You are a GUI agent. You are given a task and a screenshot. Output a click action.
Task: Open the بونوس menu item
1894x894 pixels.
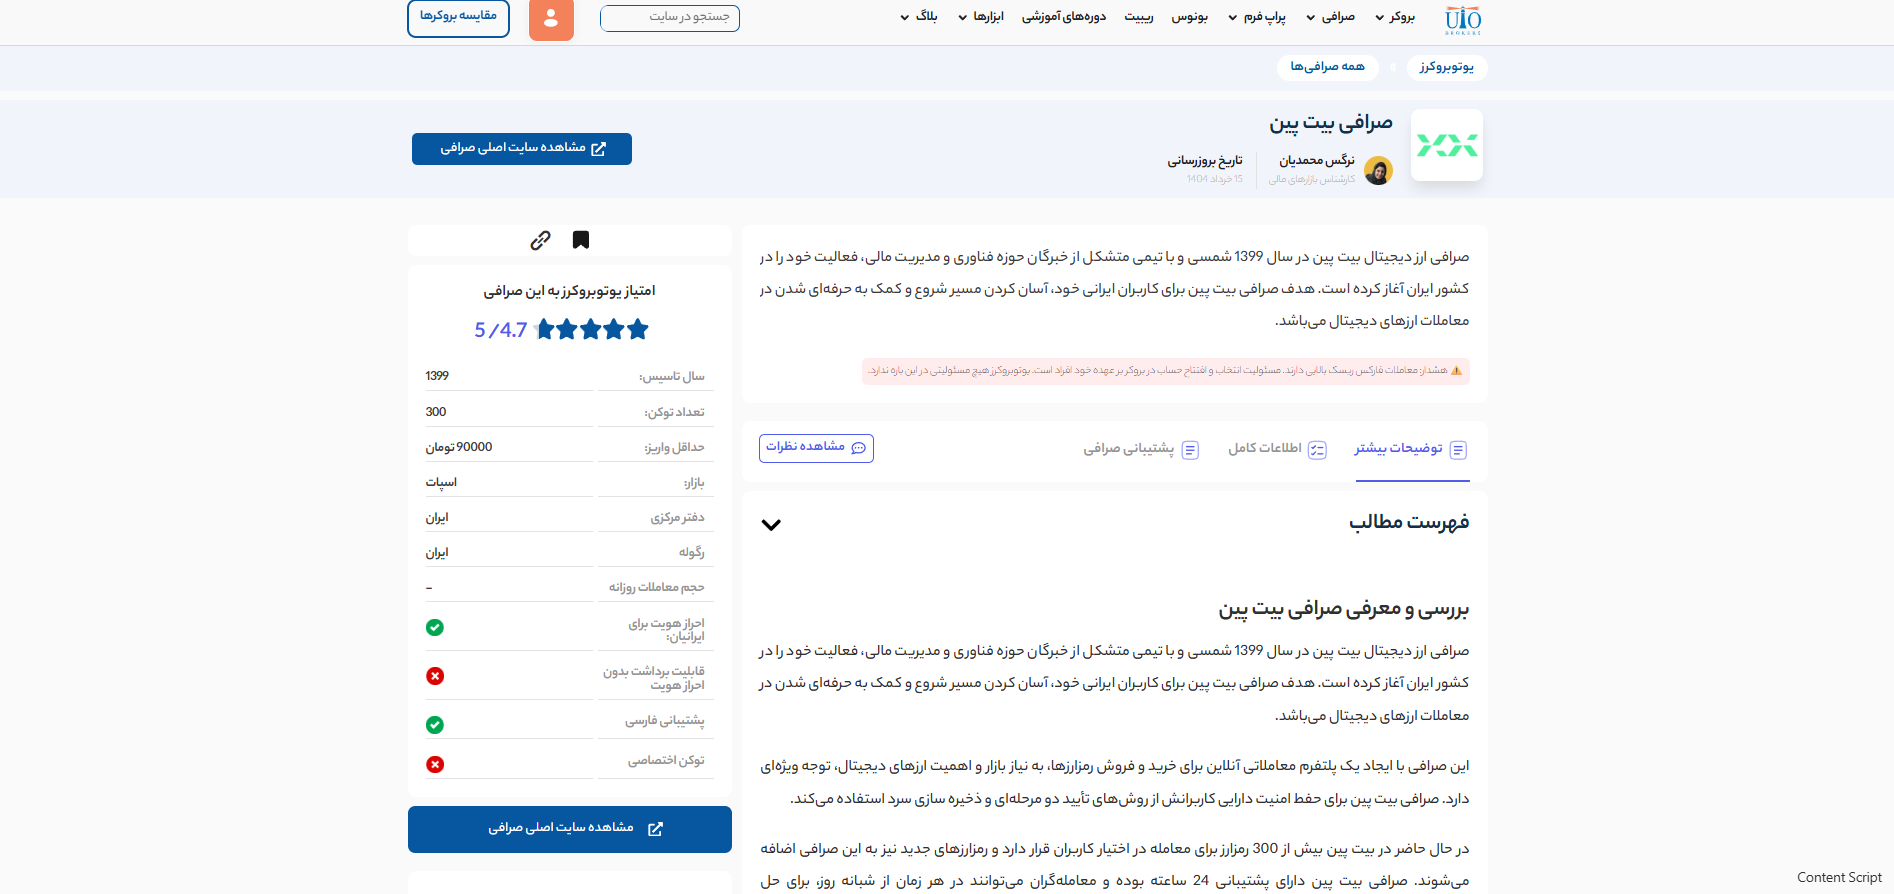click(x=1190, y=17)
